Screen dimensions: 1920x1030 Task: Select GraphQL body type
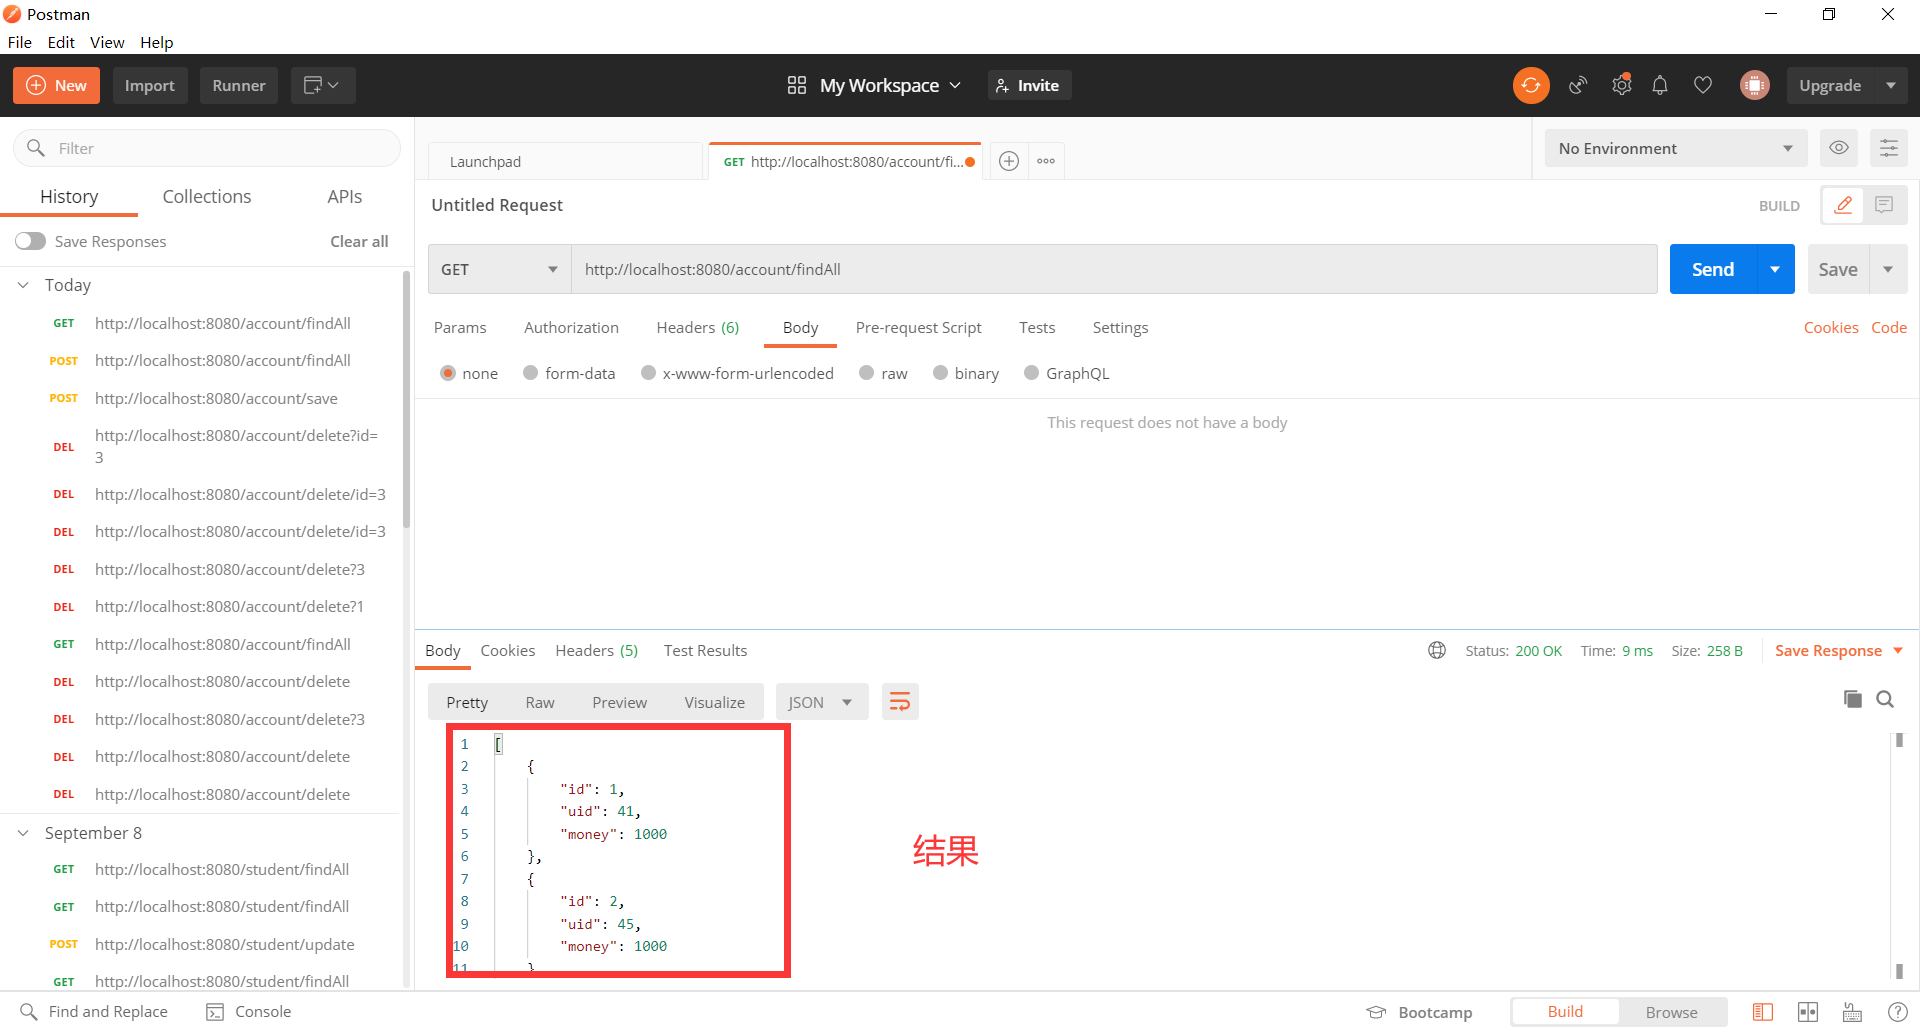1032,373
